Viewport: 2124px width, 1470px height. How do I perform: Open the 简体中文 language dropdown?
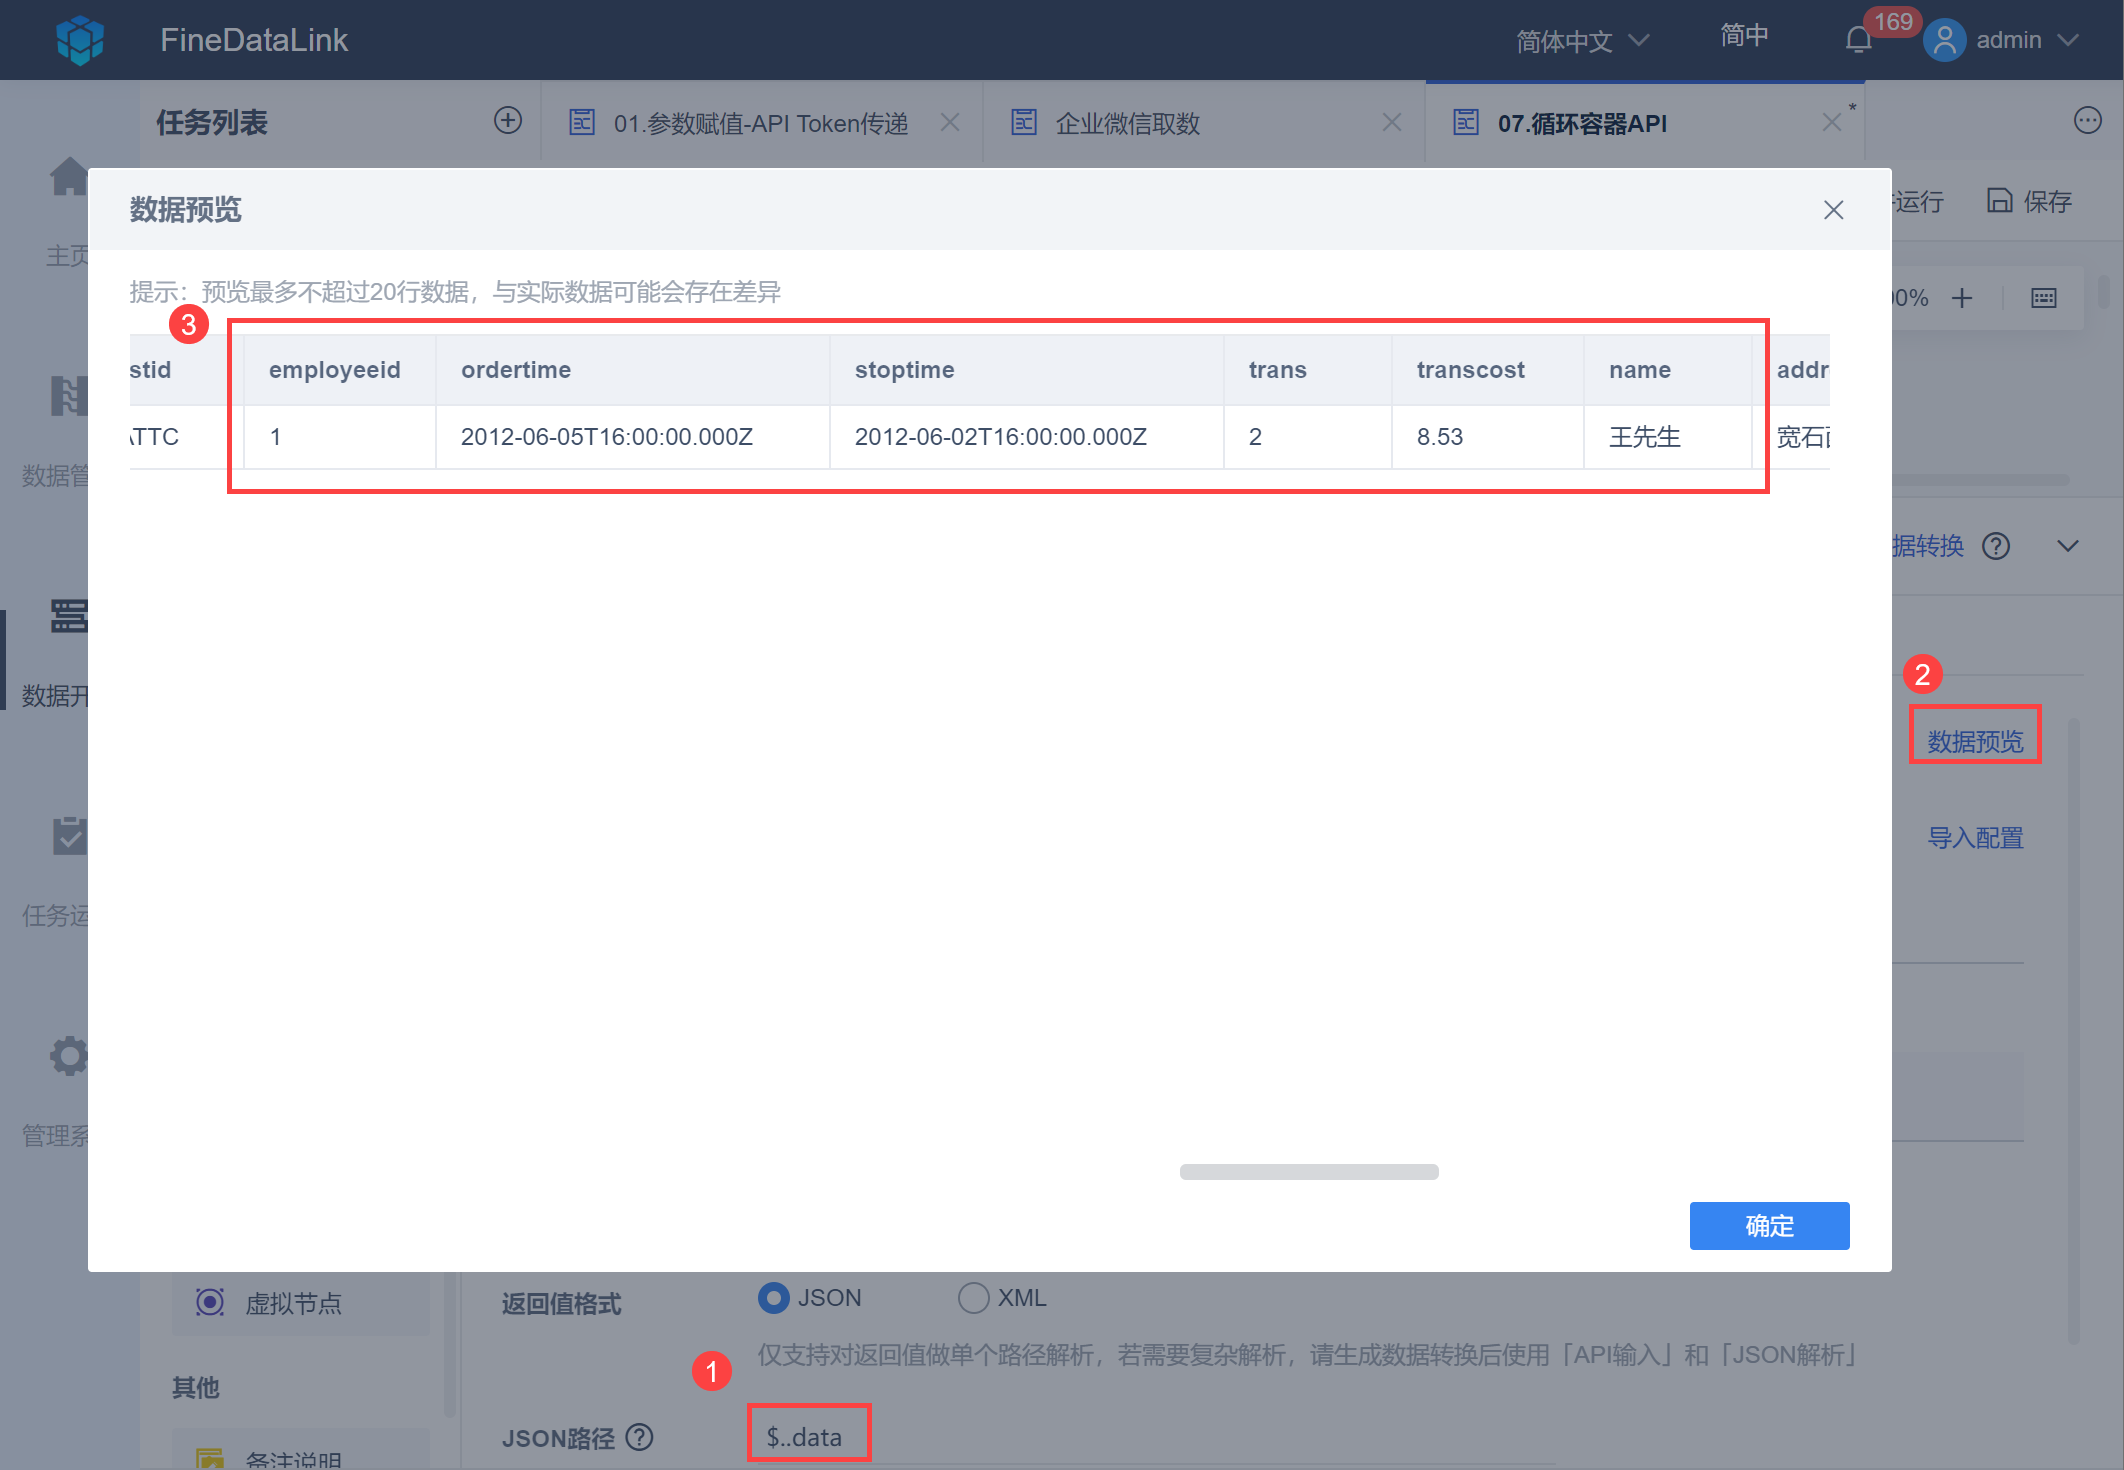click(1582, 41)
